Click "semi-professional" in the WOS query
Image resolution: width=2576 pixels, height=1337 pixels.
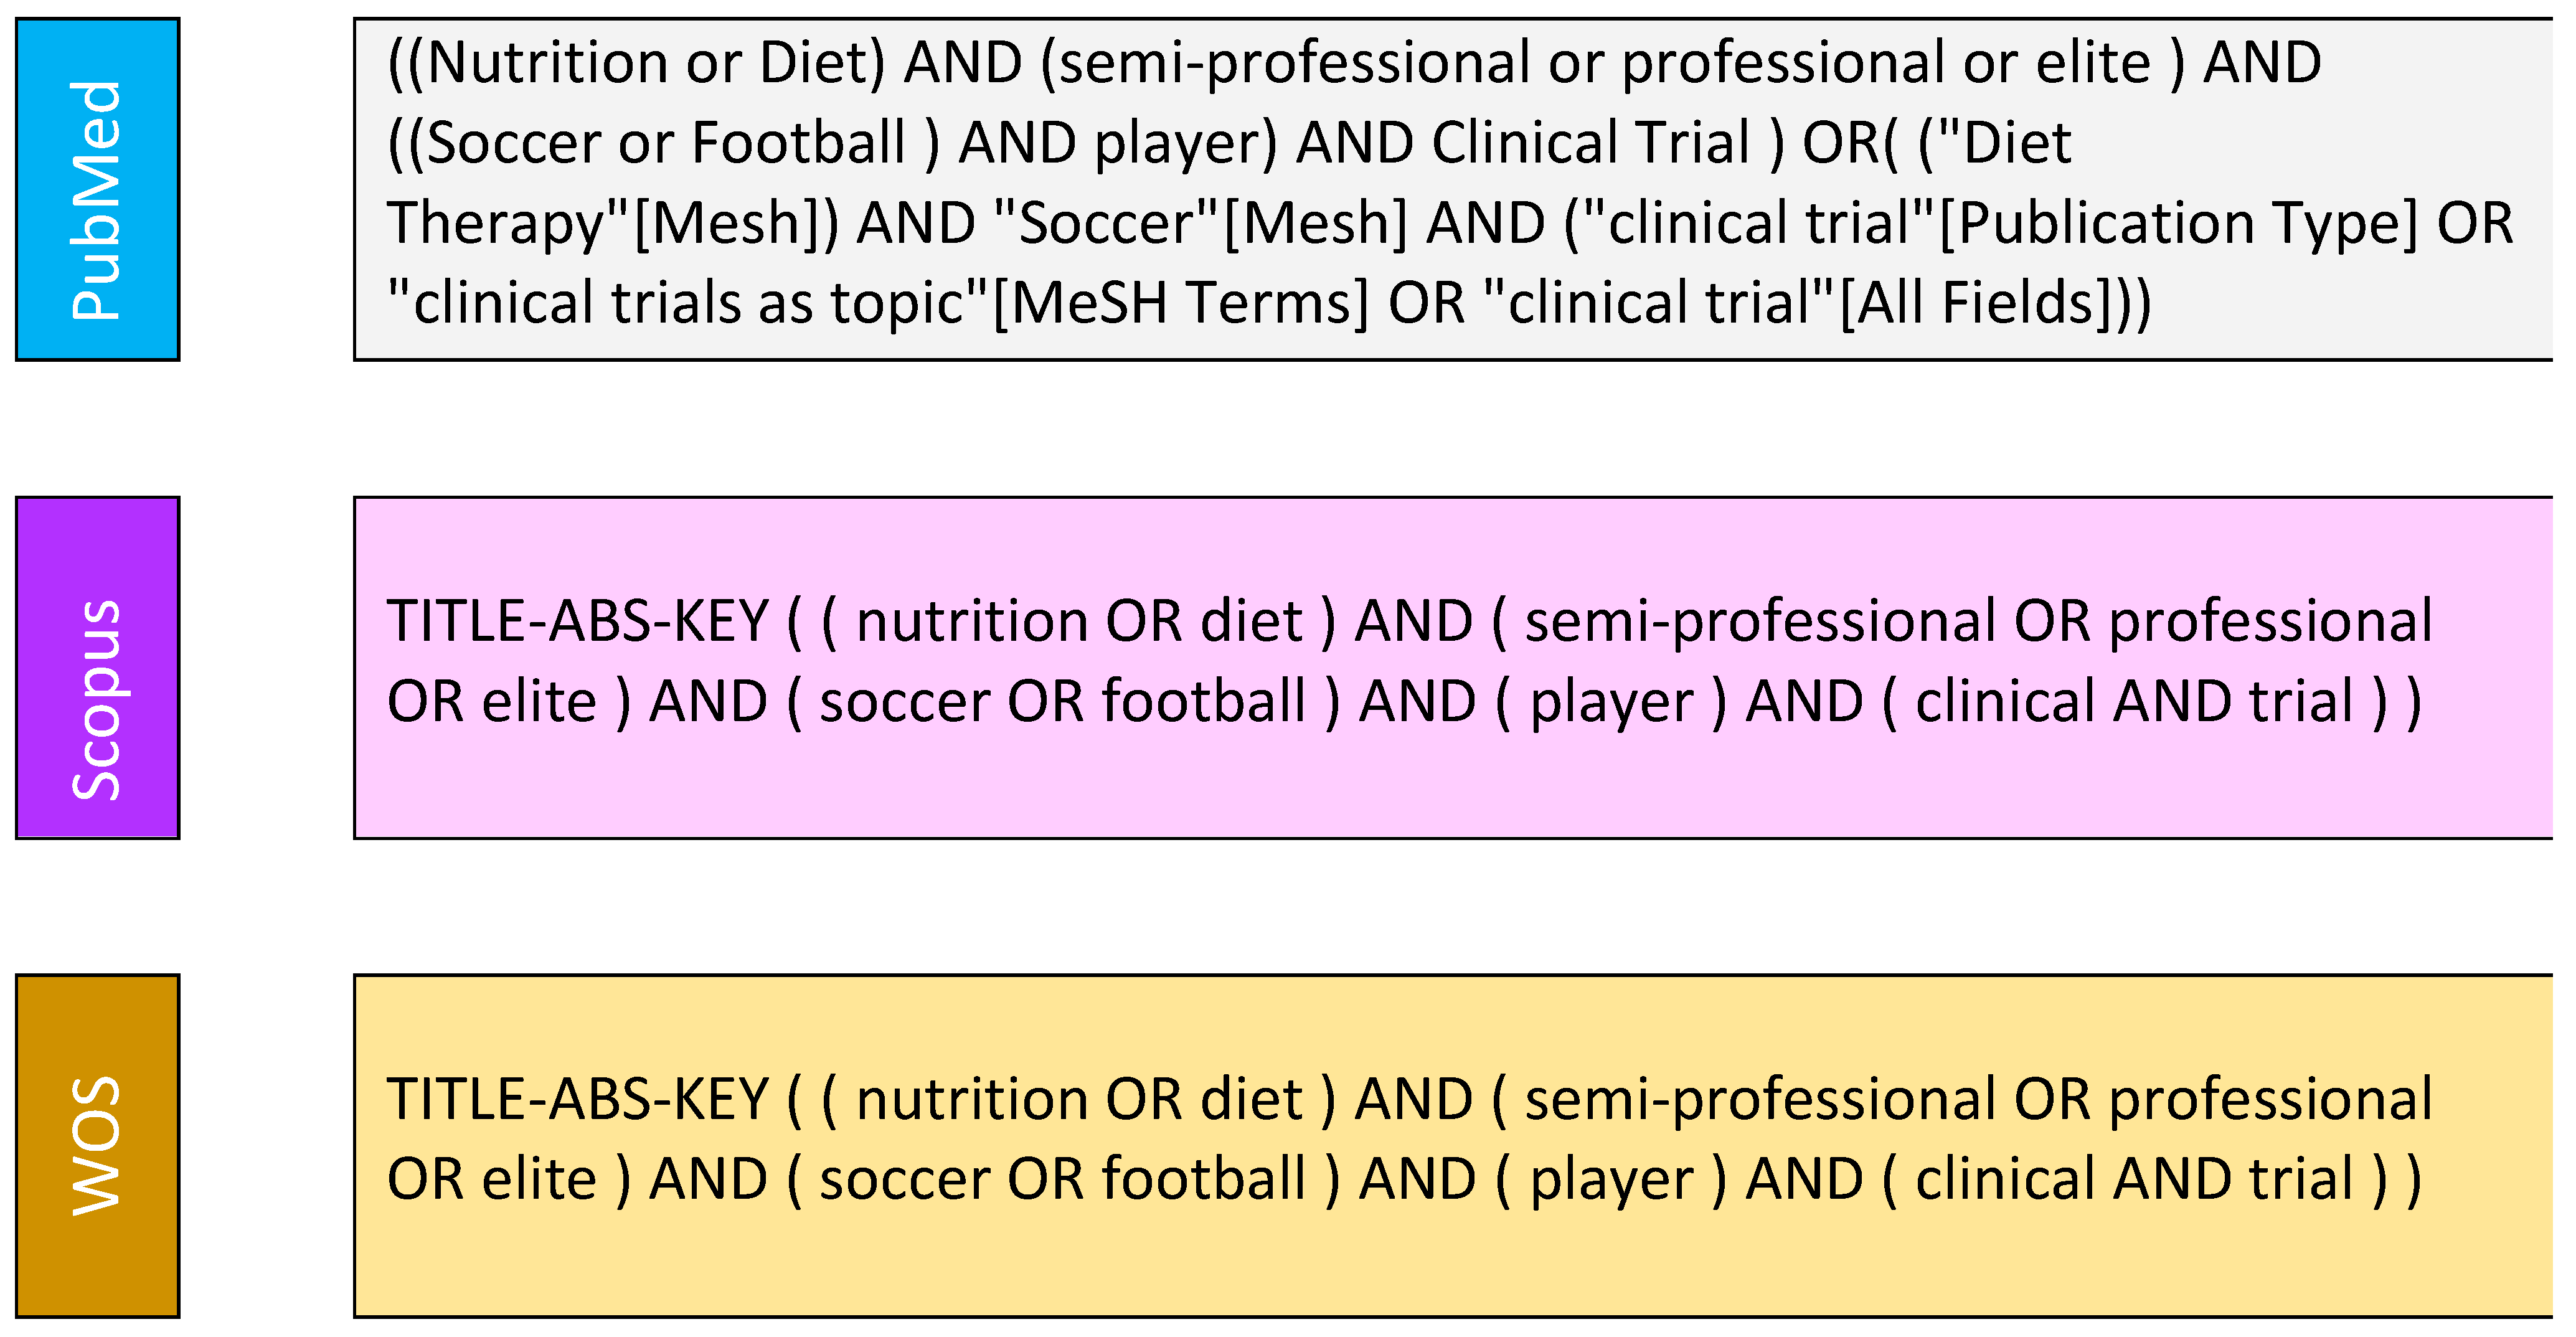1760,1099
